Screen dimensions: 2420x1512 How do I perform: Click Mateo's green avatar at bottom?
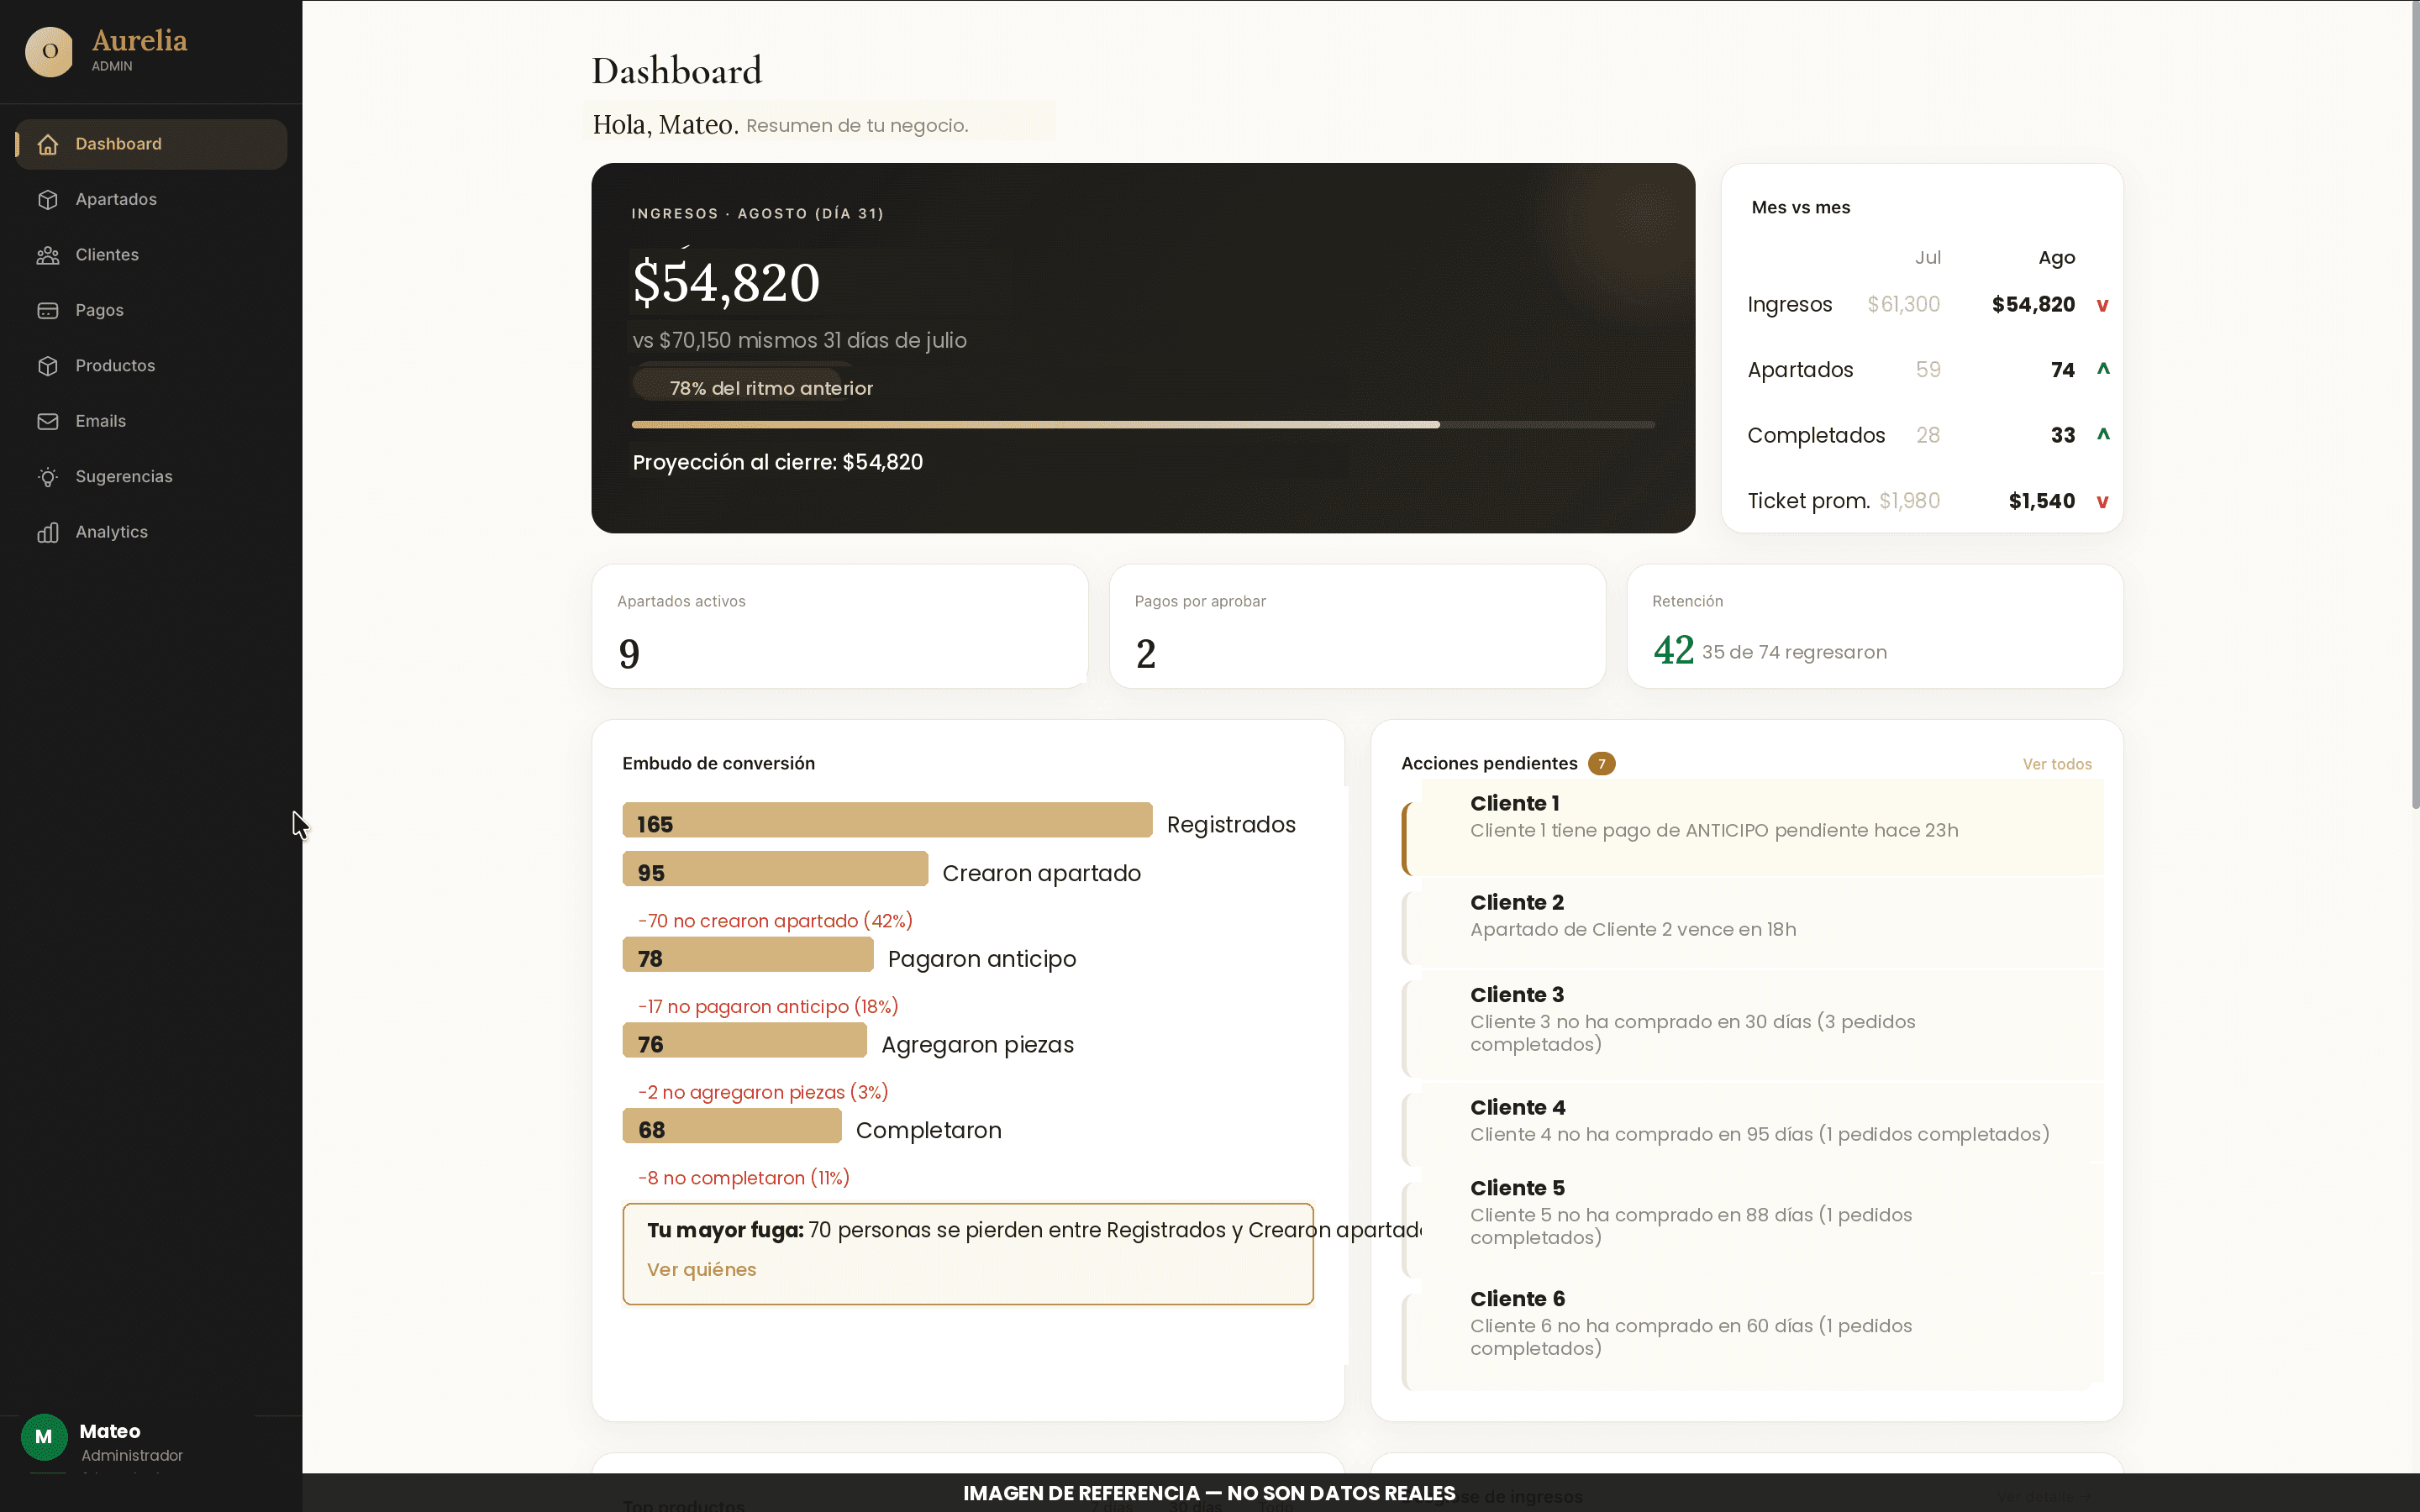tap(44, 1437)
